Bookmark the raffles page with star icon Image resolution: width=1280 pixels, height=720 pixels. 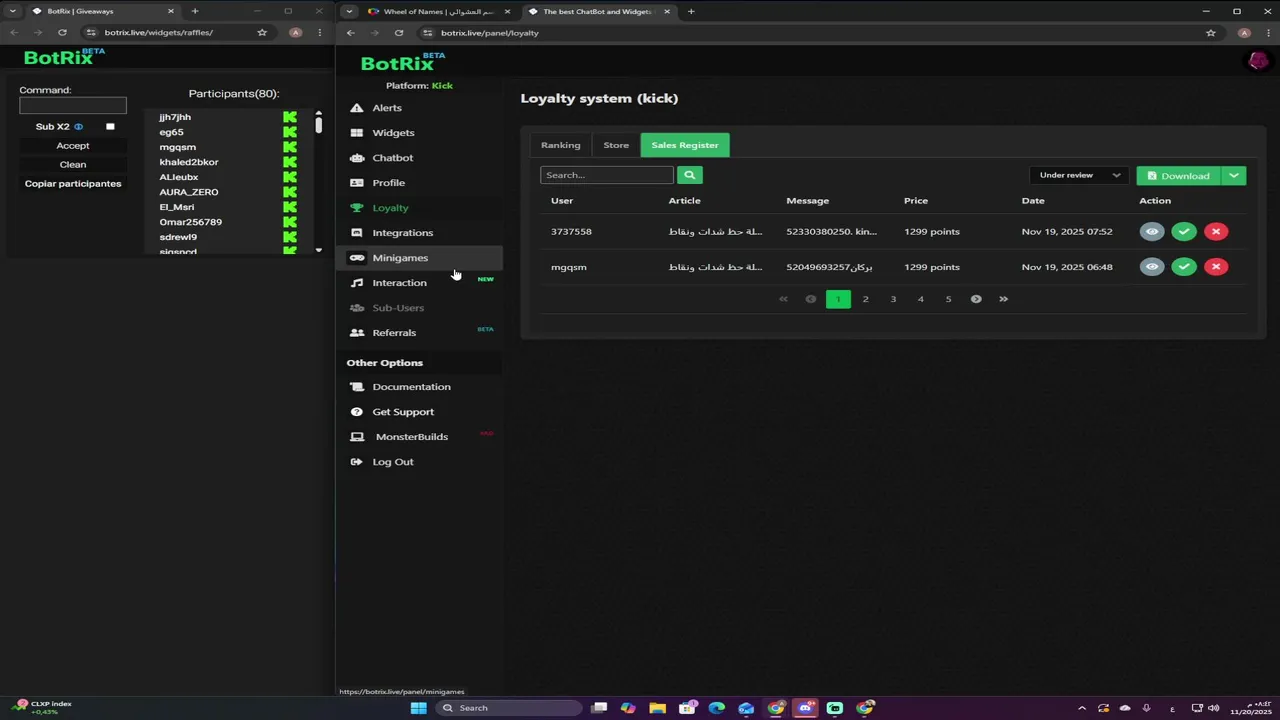[262, 33]
